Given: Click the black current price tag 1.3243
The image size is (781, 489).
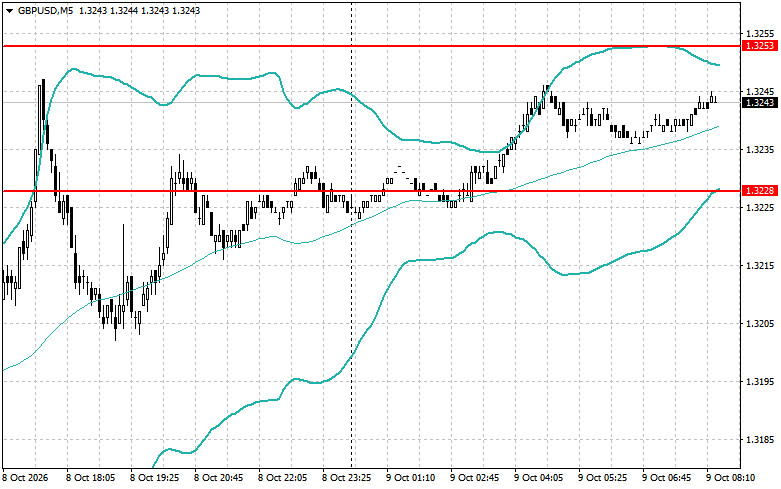Looking at the screenshot, I should pos(759,103).
